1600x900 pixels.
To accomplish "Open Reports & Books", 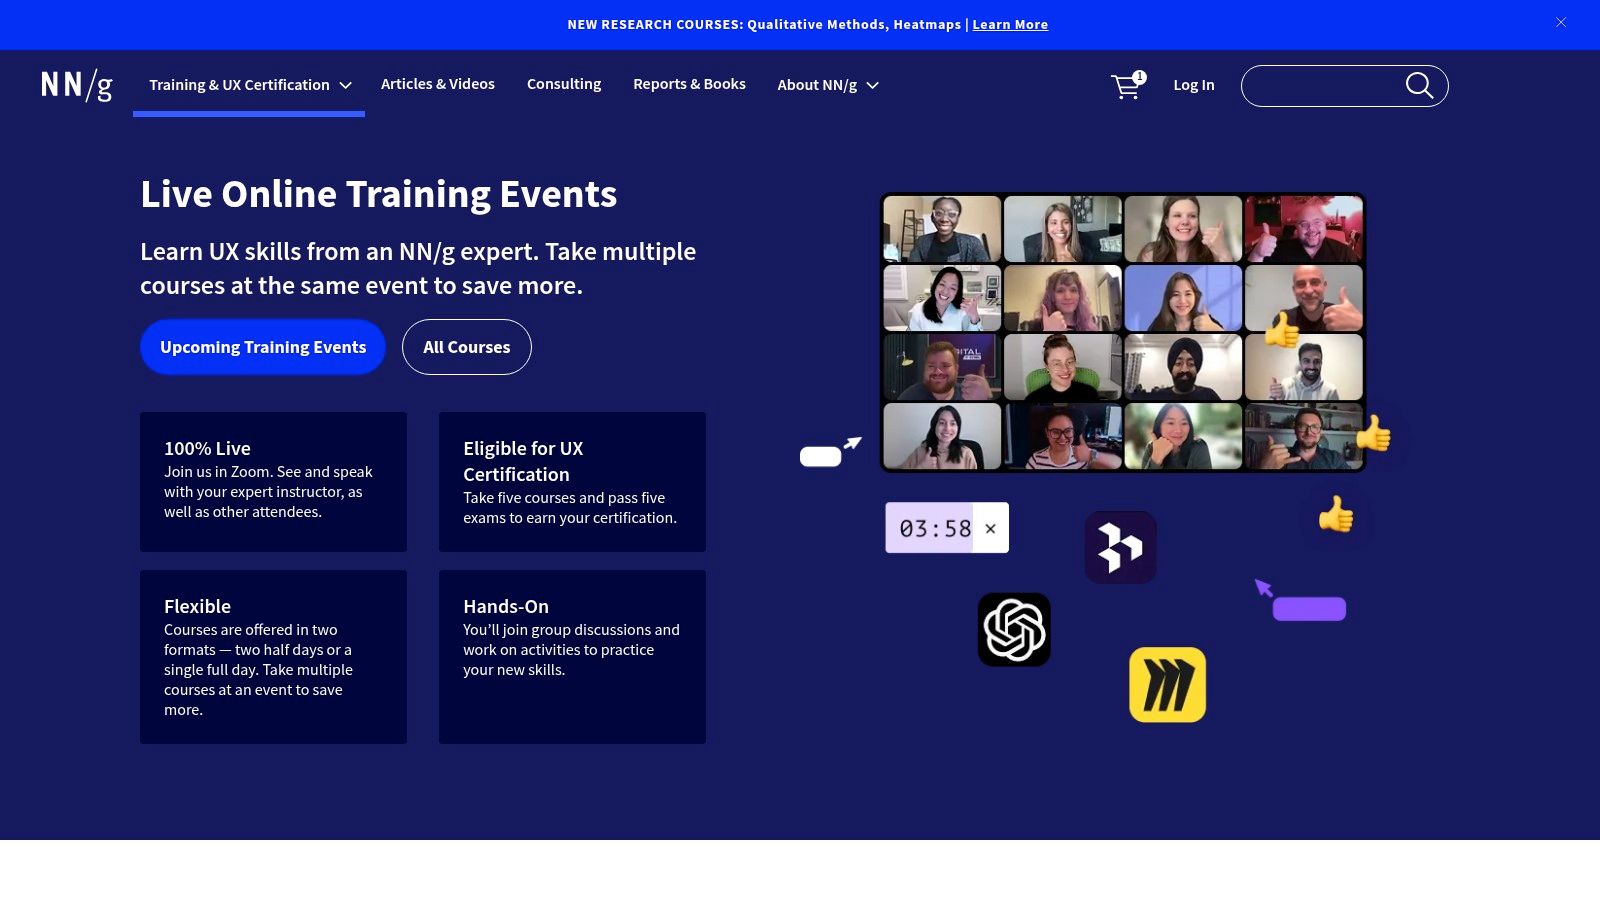I will click(689, 84).
